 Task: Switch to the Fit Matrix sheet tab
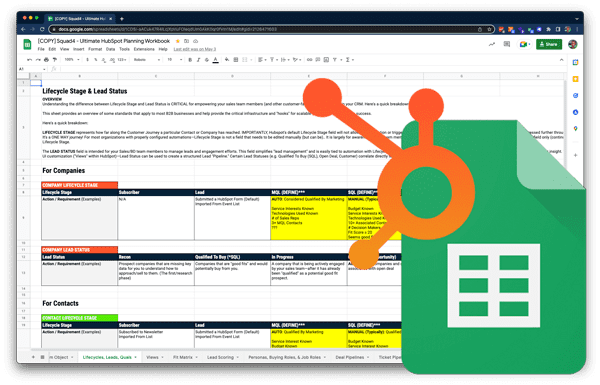[185, 357]
